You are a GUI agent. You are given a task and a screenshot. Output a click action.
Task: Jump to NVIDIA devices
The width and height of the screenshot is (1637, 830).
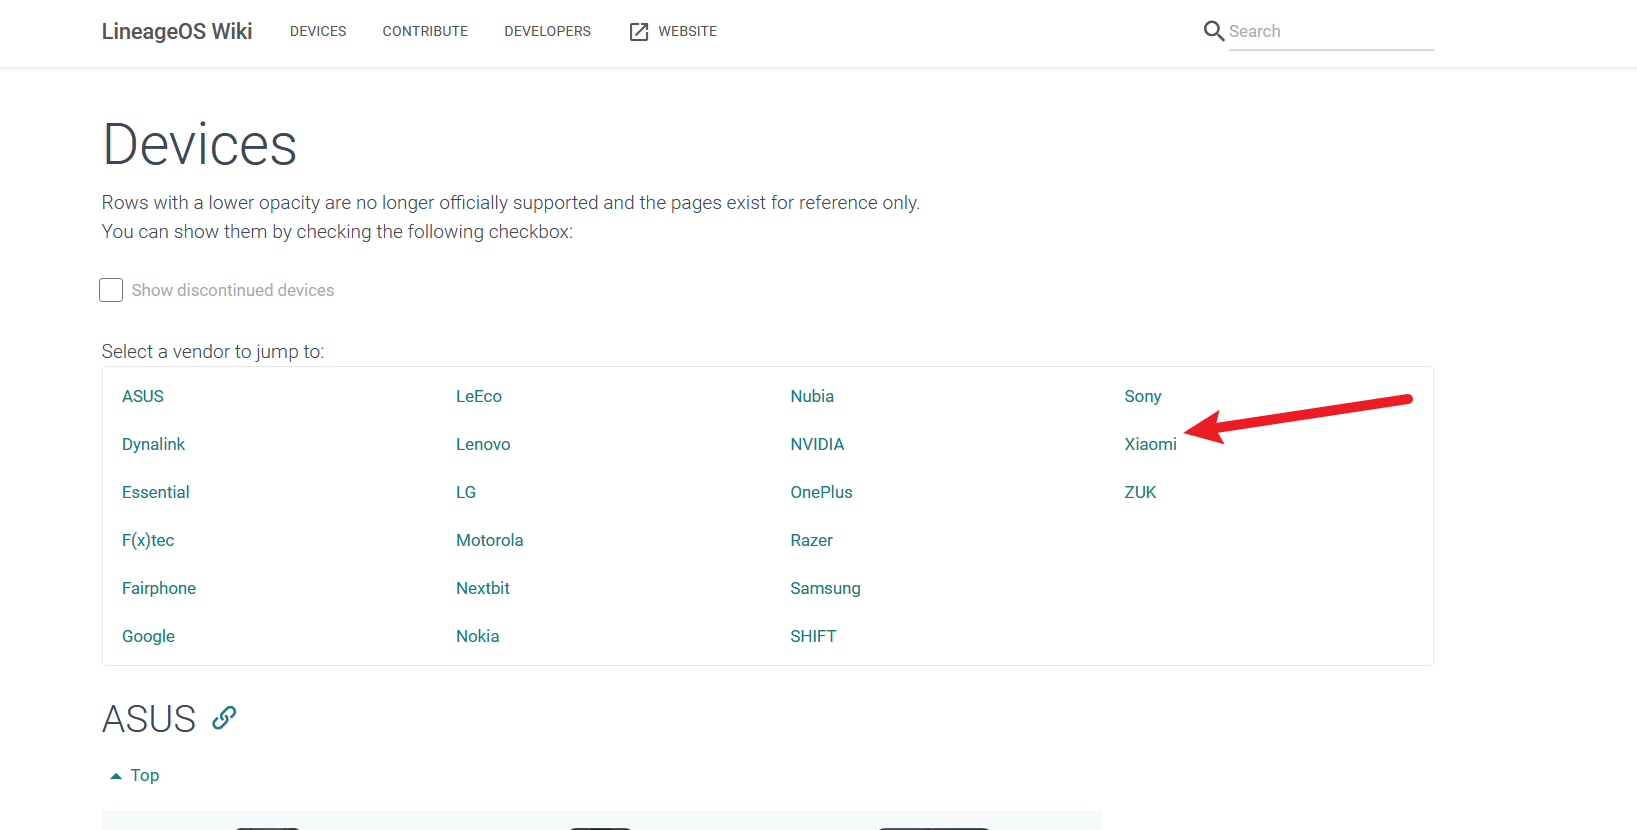[817, 444]
